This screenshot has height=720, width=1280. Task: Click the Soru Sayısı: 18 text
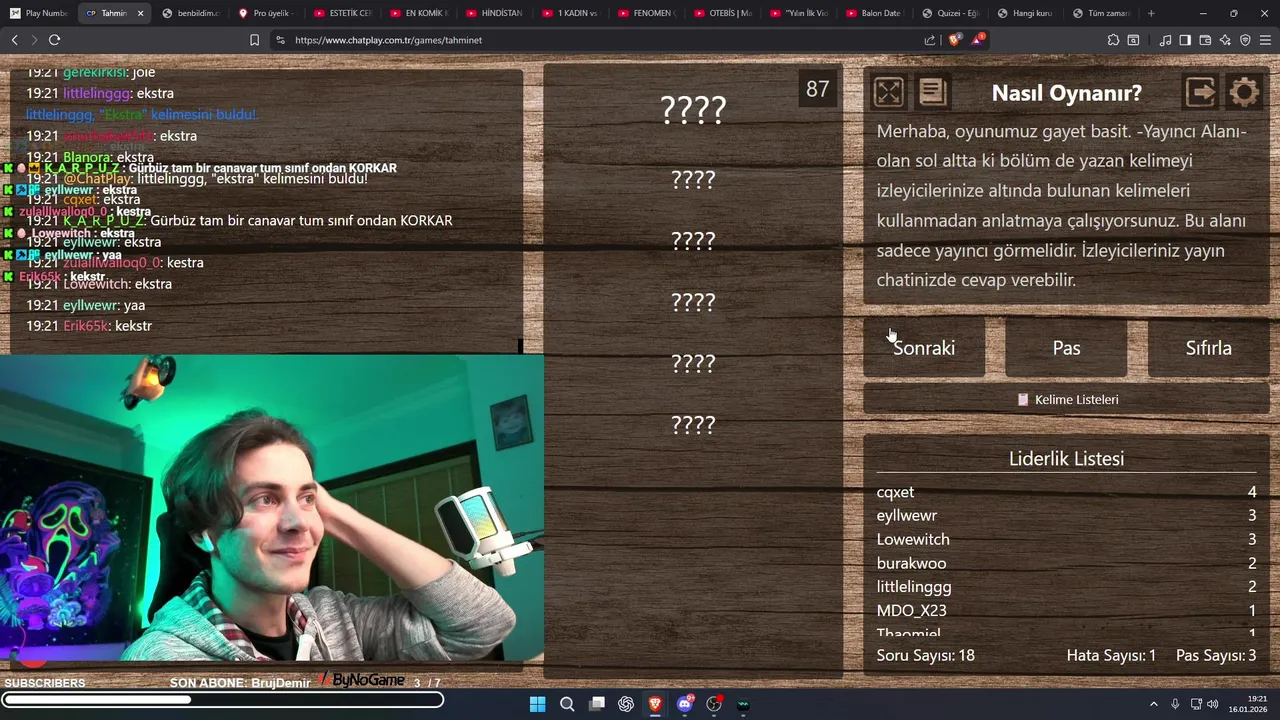(x=926, y=656)
